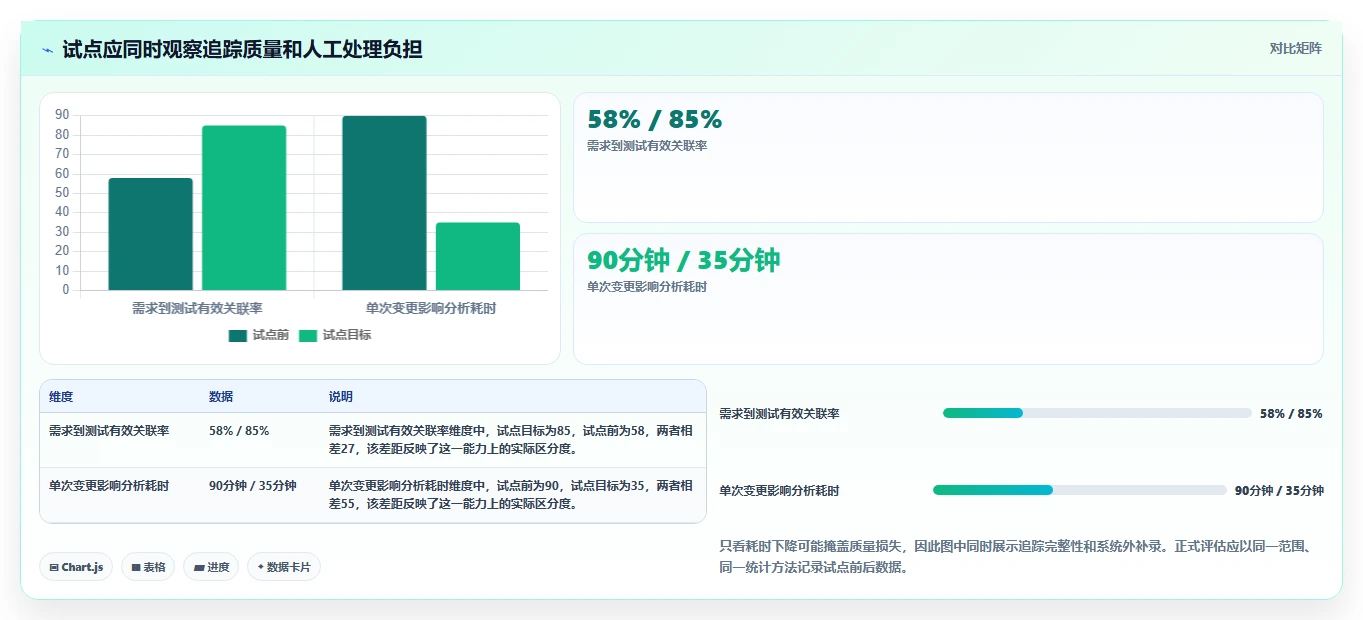Viewport: 1363px width, 620px height.
Task: Click the 对比矩阵 label in header
Action: coord(1296,48)
